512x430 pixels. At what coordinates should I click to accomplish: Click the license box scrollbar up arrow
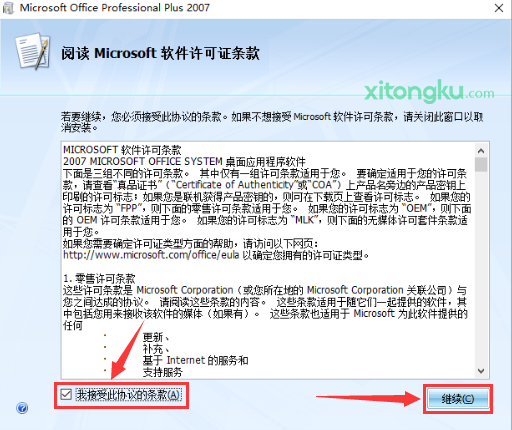[481, 151]
